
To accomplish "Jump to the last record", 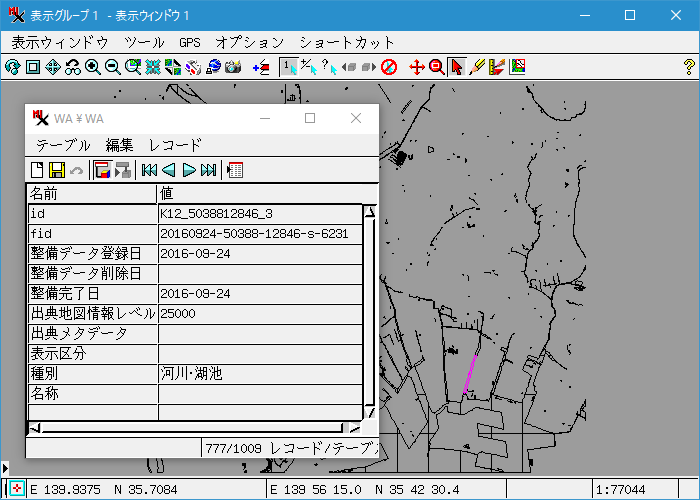I will [208, 170].
